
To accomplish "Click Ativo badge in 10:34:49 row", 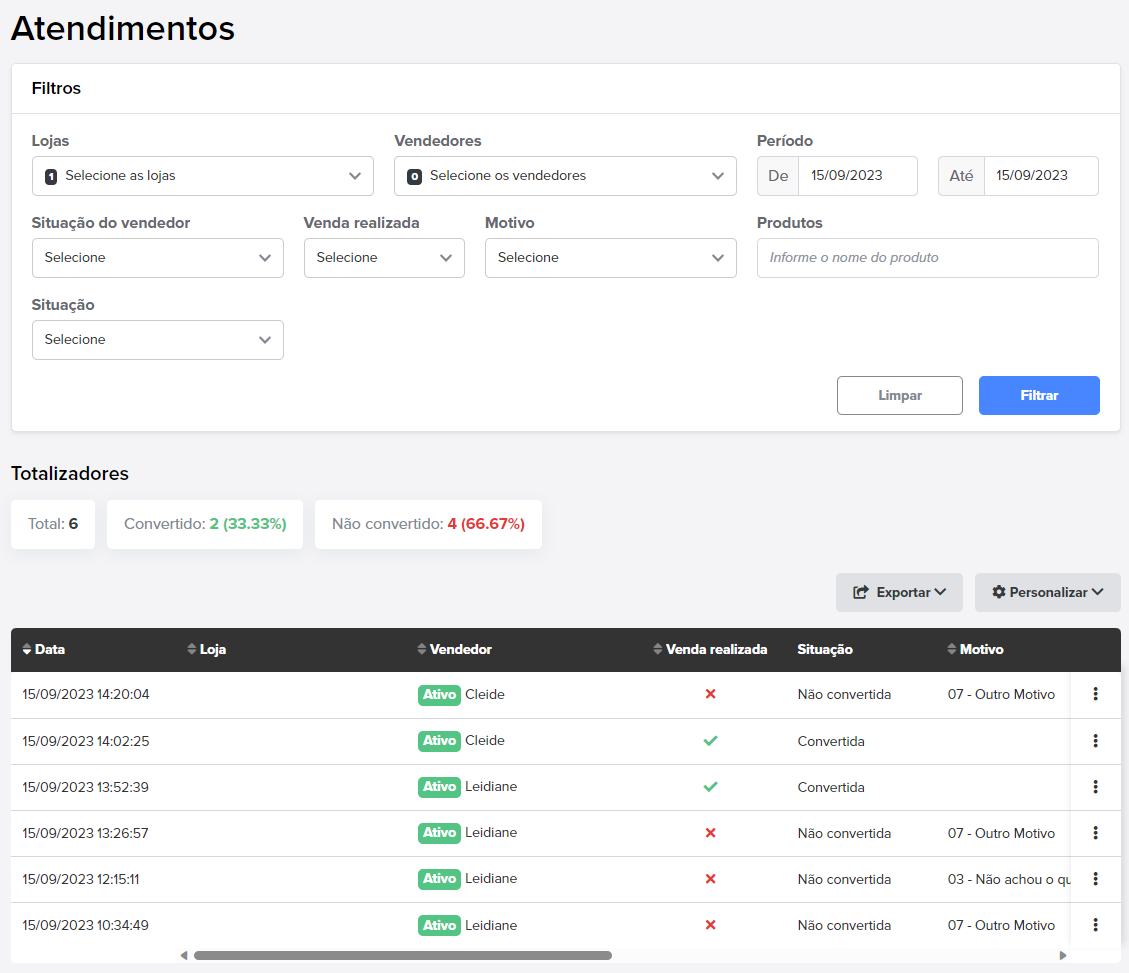I will click(x=439, y=925).
